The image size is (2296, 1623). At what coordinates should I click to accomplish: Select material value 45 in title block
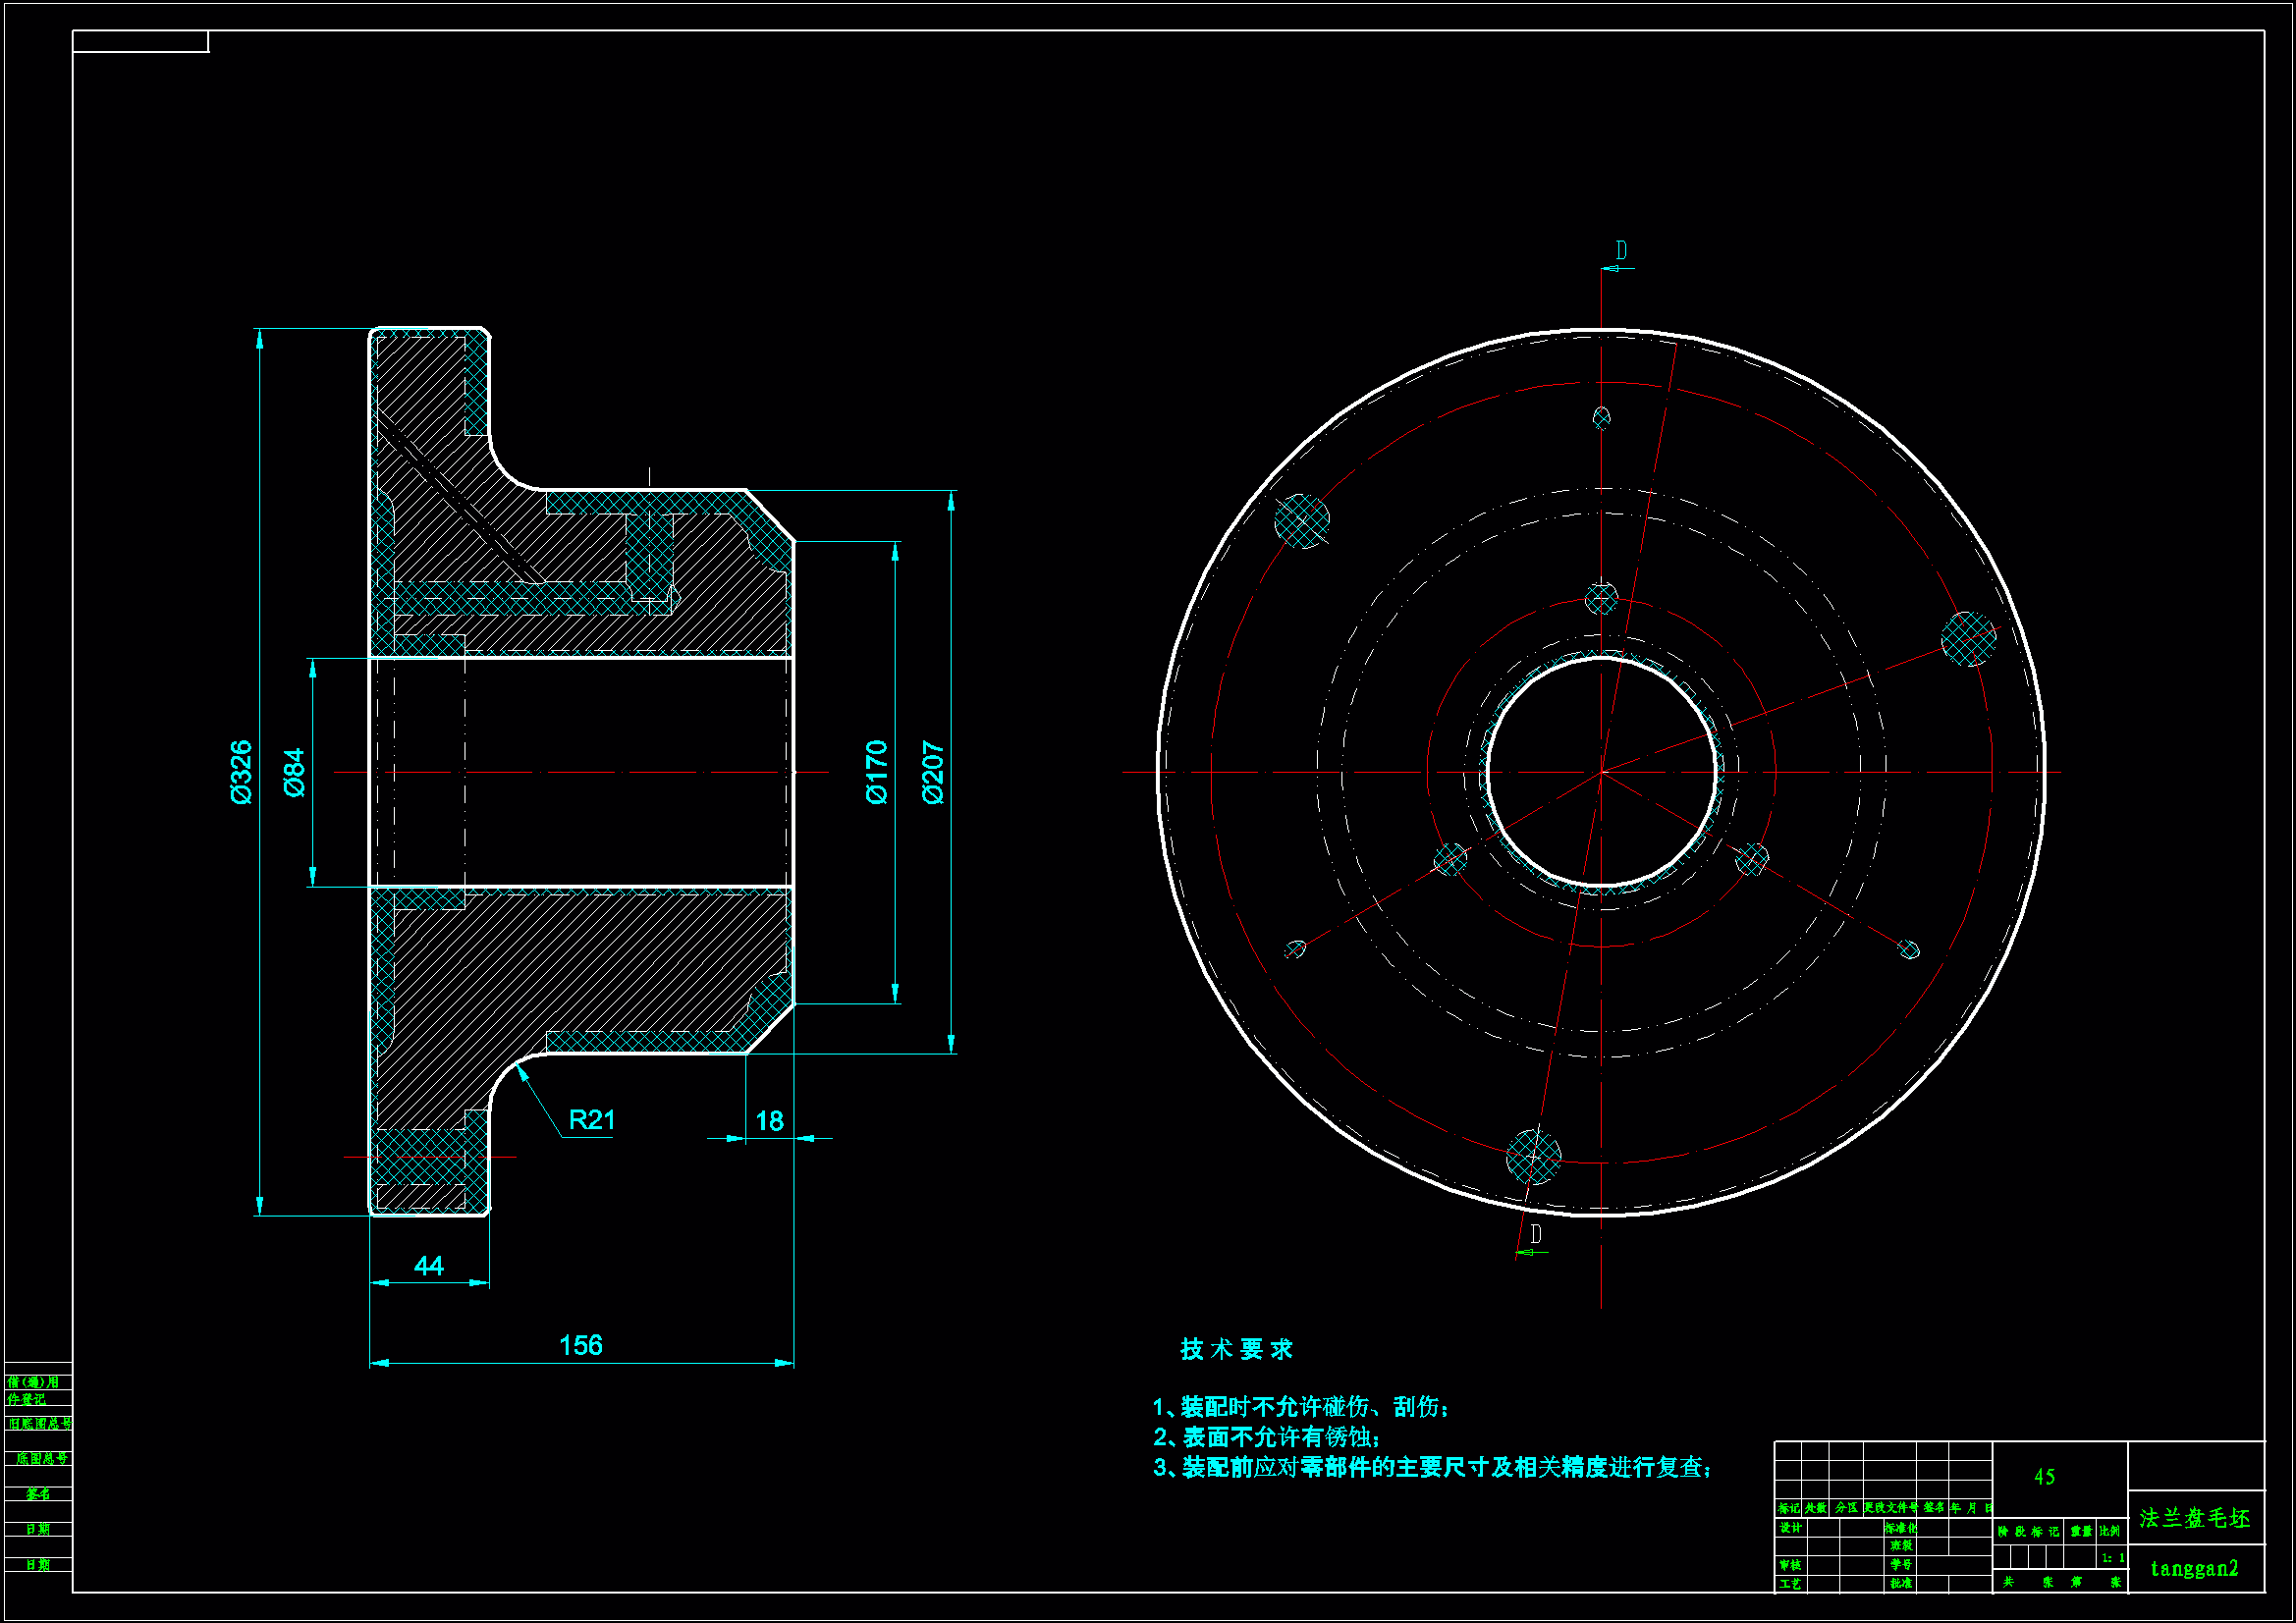[2044, 1477]
